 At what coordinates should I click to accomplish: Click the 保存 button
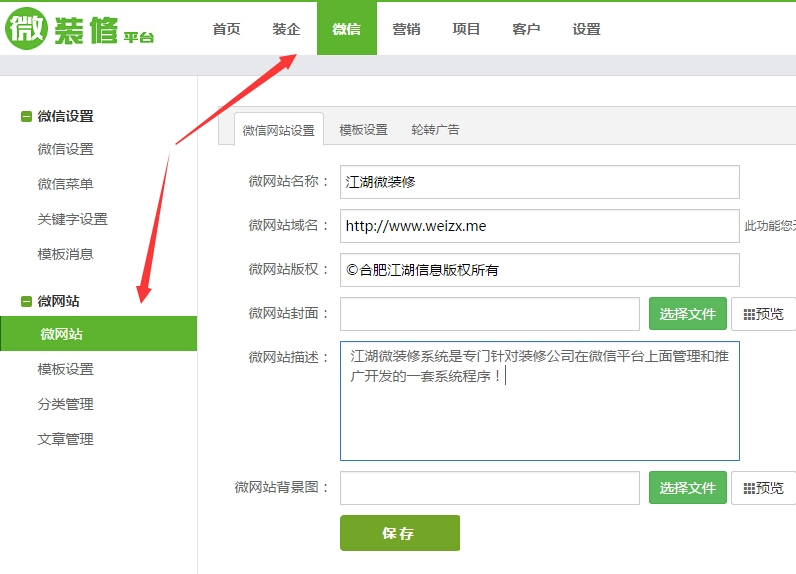[x=400, y=533]
